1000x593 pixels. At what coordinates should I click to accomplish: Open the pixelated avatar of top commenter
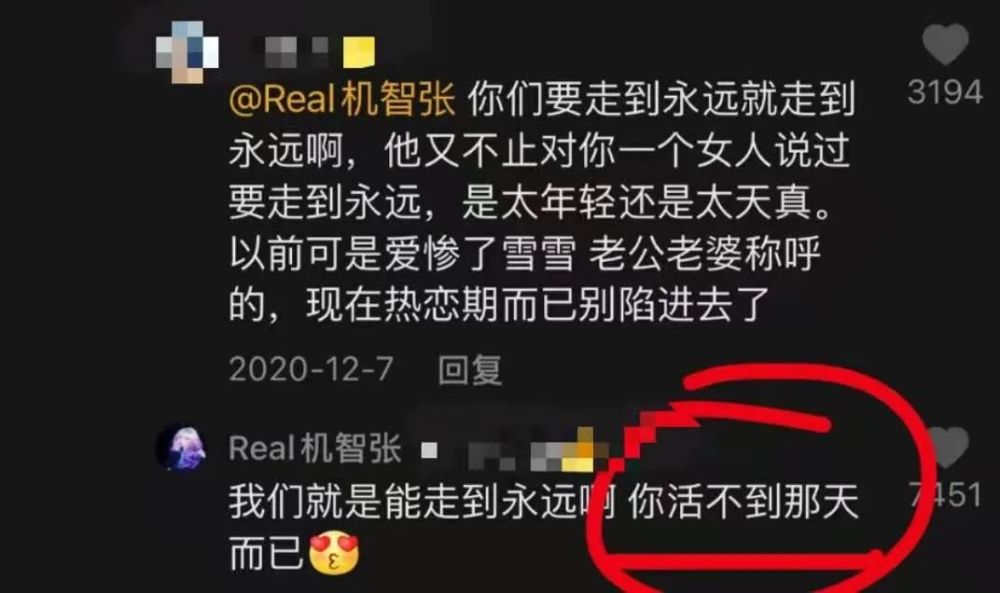click(187, 52)
